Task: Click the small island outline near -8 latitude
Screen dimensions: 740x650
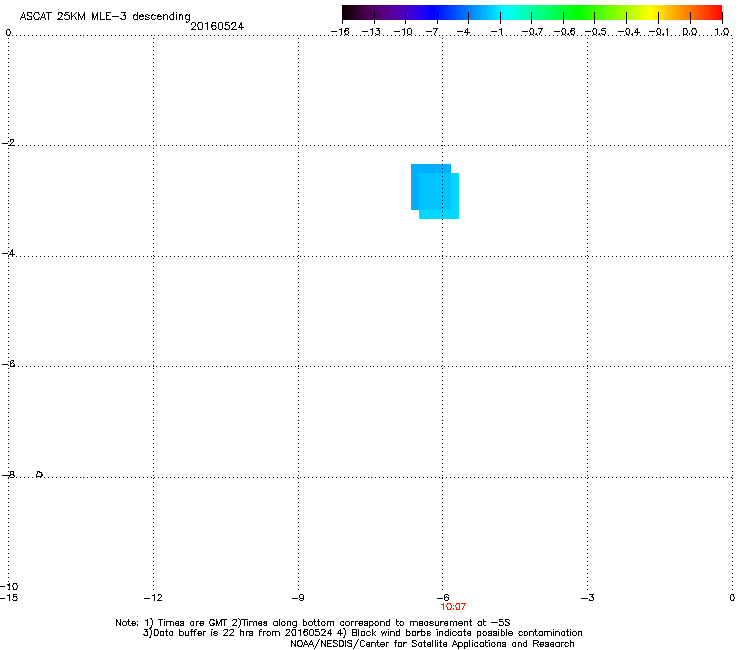Action: tap(40, 474)
